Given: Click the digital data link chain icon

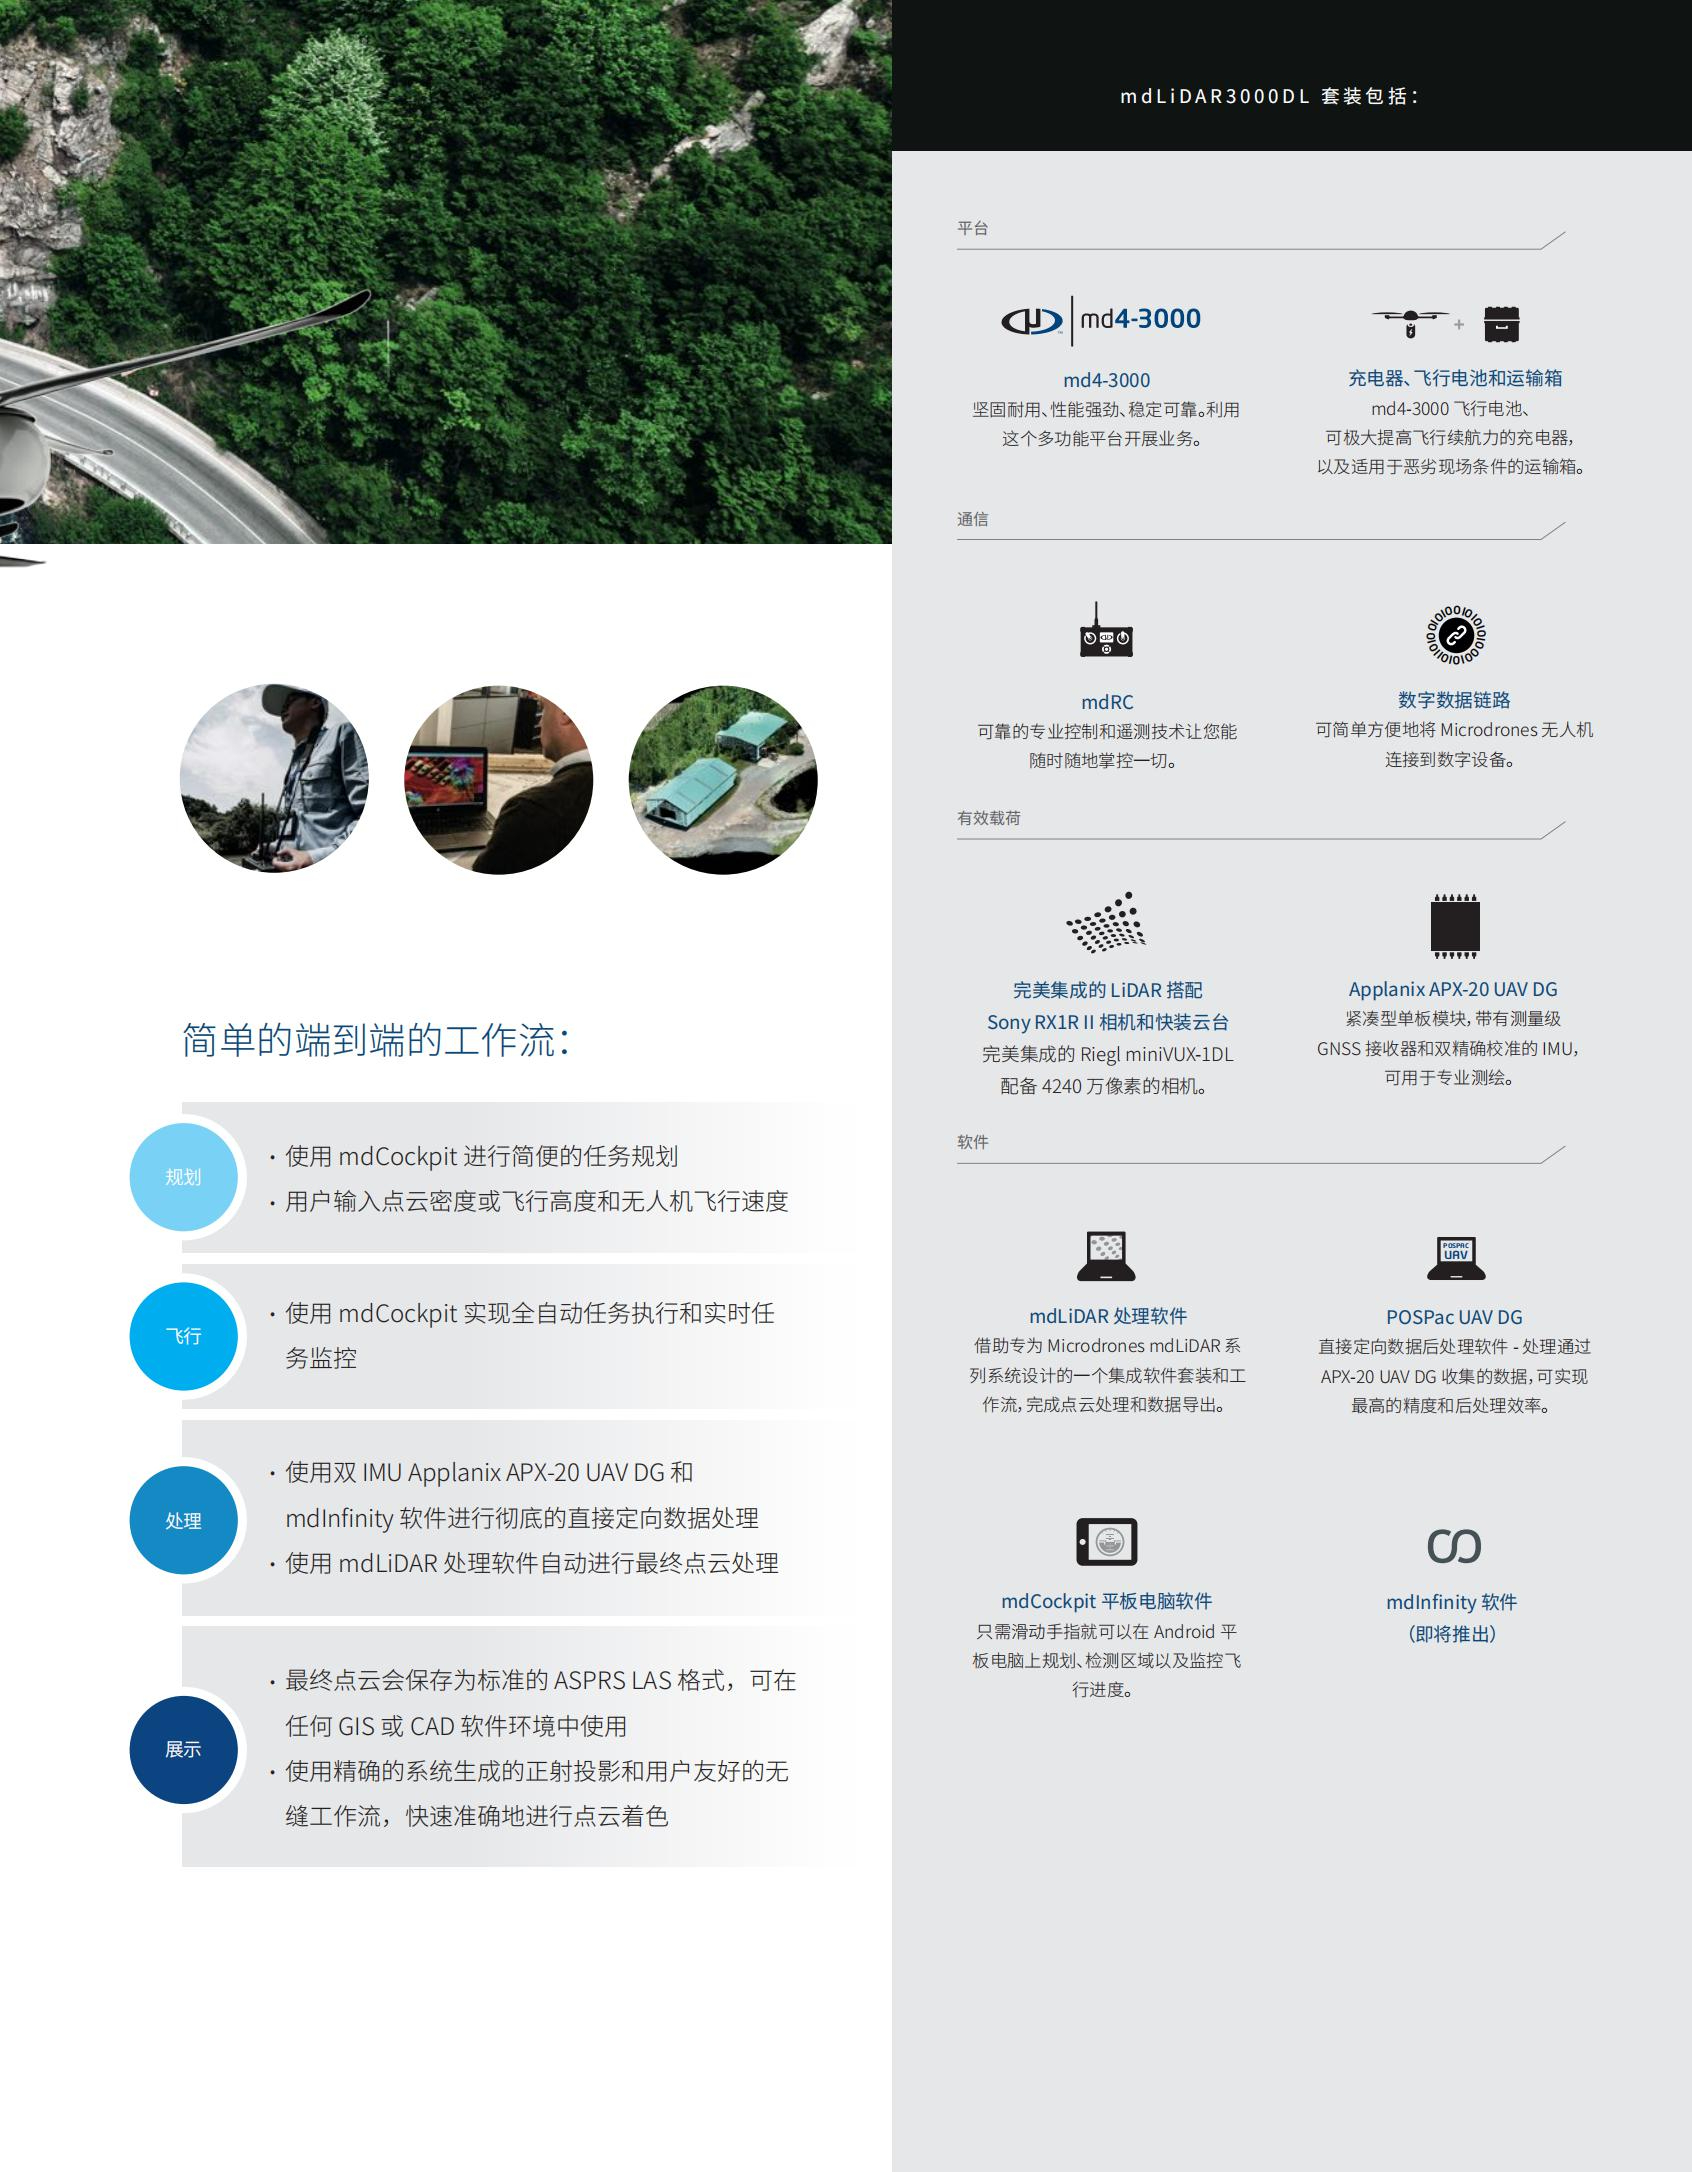Looking at the screenshot, I should coord(1455,634).
